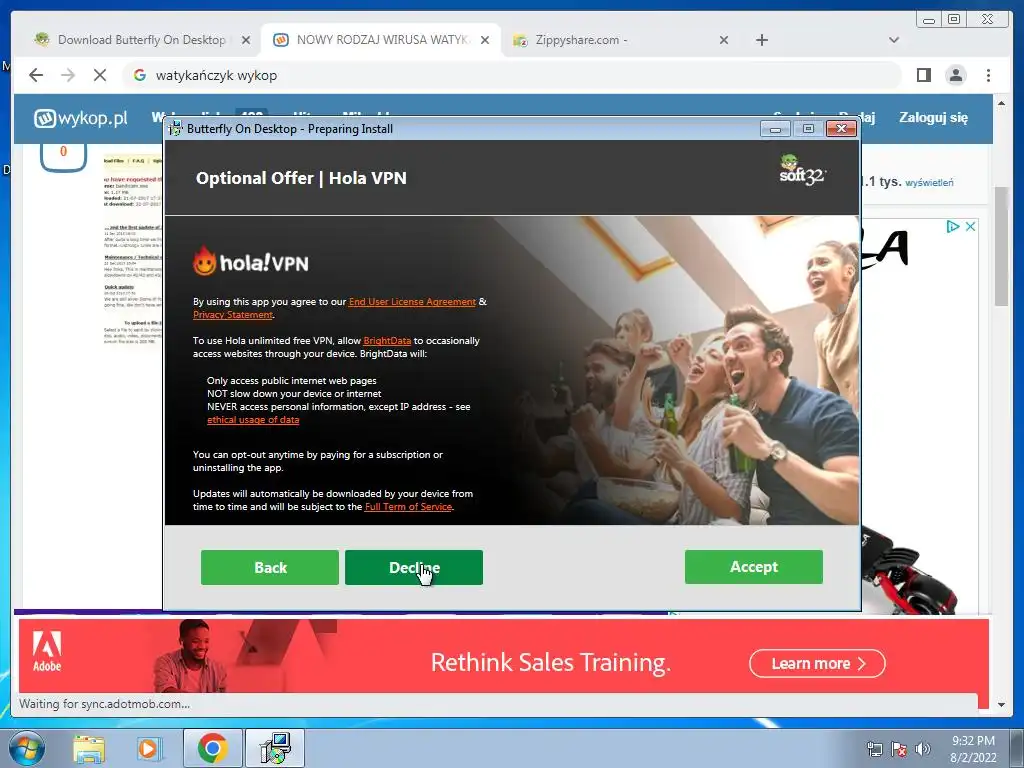Click the scroll down arrow of the page

(x=1001, y=705)
